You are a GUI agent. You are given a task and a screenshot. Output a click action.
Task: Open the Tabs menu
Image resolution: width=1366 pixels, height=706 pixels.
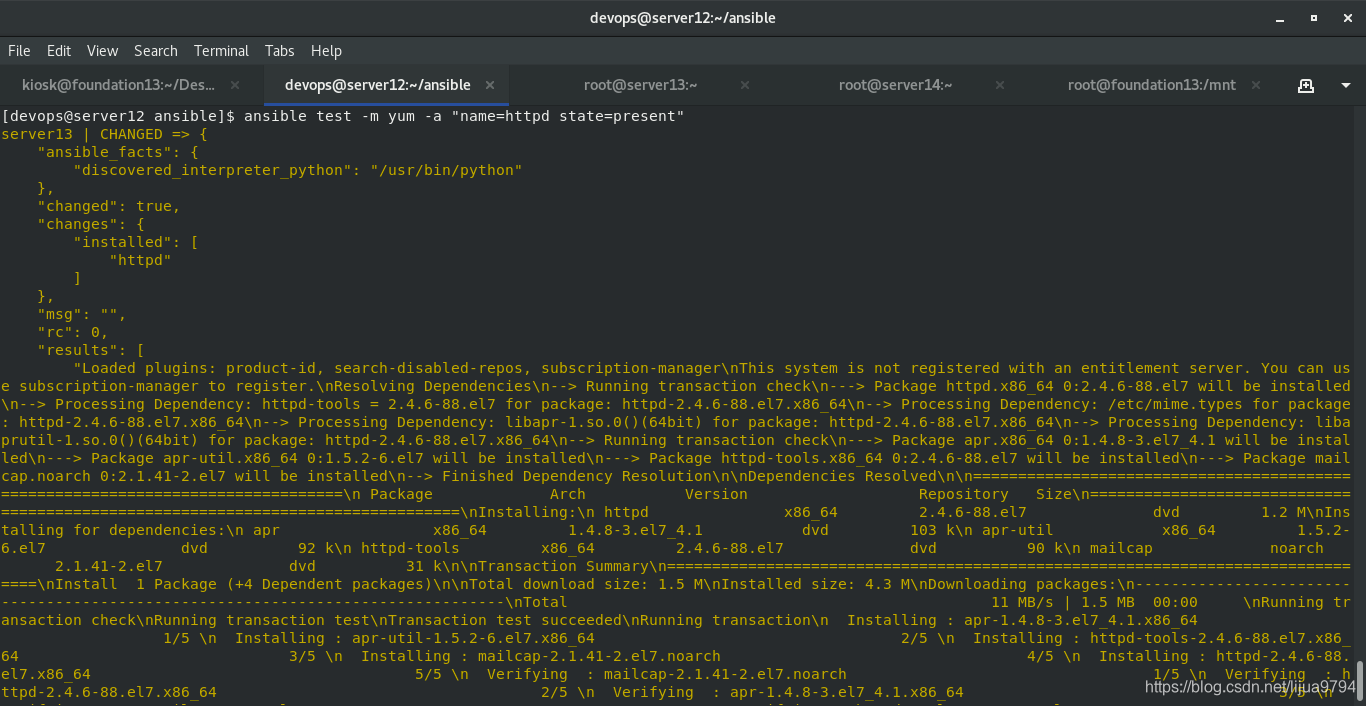click(x=280, y=50)
